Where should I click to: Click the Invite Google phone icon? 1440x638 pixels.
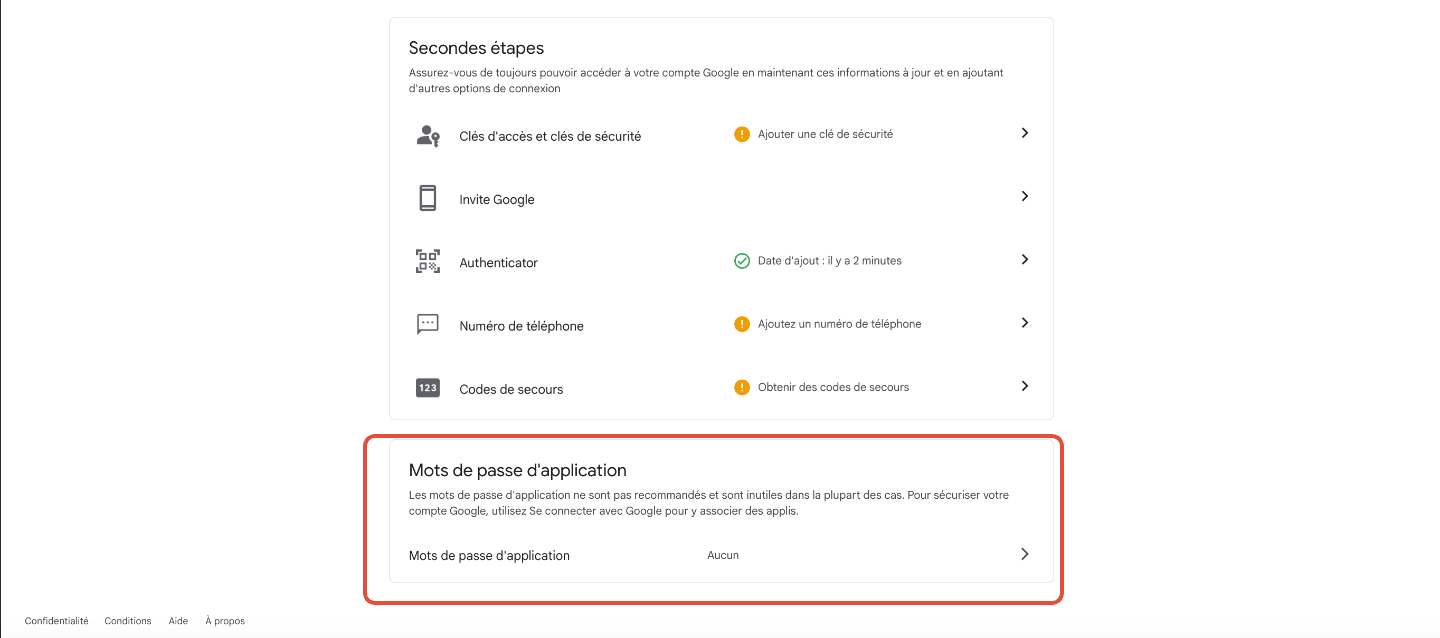[428, 198]
